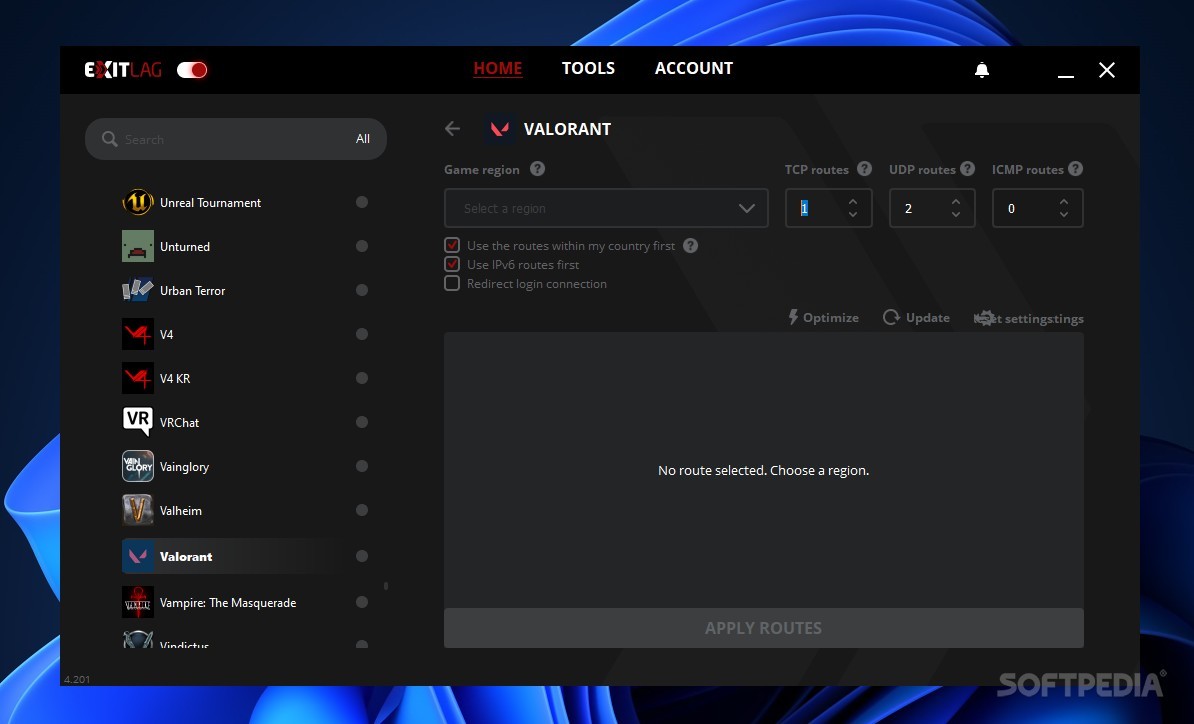Toggle the ExitLag main power switch

192,70
